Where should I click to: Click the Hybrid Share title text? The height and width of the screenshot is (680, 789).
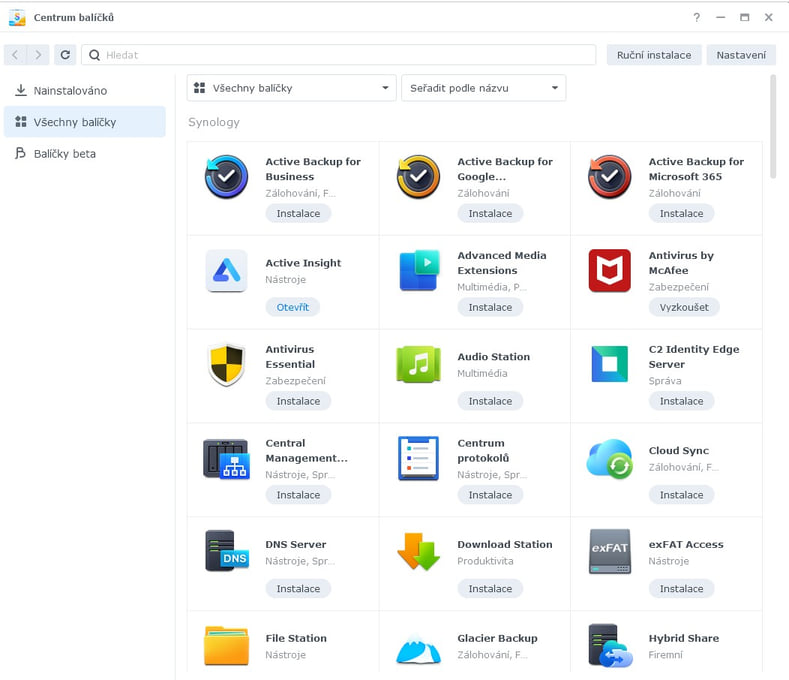(683, 638)
